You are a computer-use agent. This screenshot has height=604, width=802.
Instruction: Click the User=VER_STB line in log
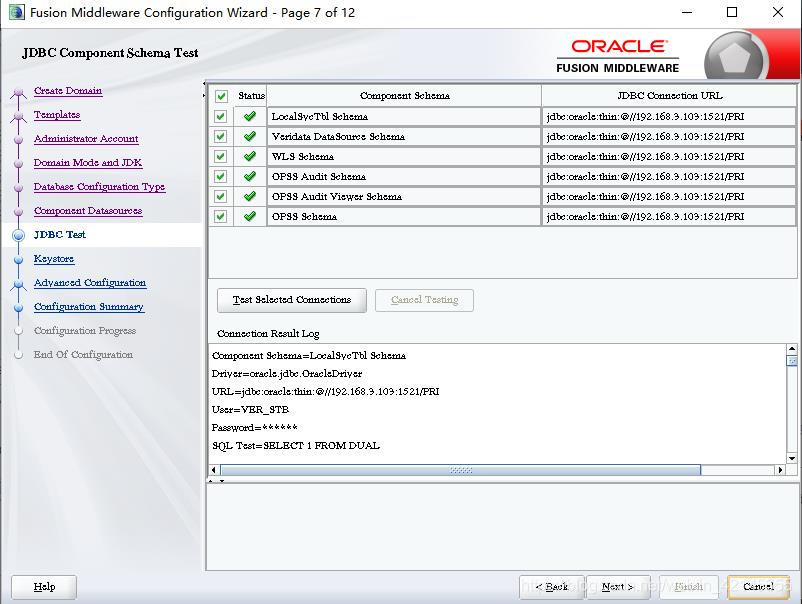tap(250, 409)
